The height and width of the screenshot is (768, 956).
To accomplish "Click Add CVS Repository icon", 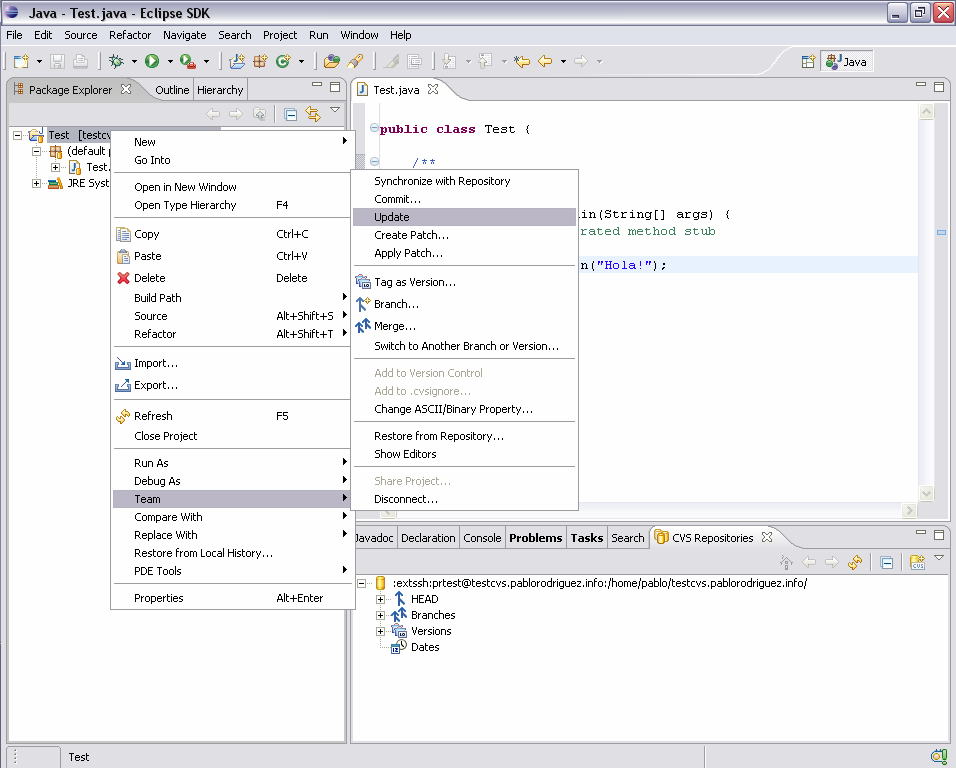I will click(x=917, y=562).
